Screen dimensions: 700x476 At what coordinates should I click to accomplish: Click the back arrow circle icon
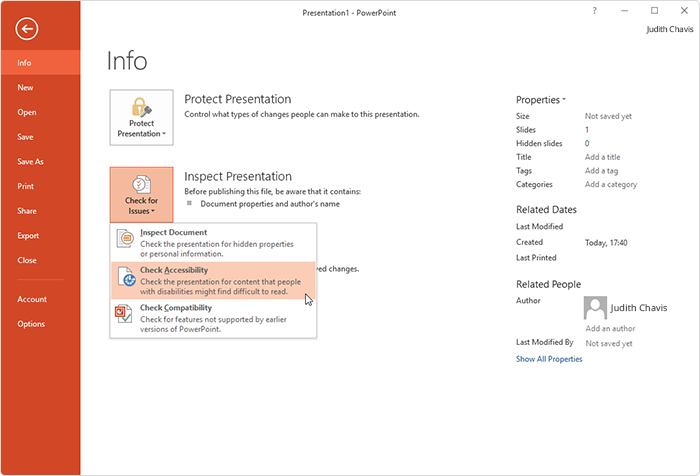27,29
